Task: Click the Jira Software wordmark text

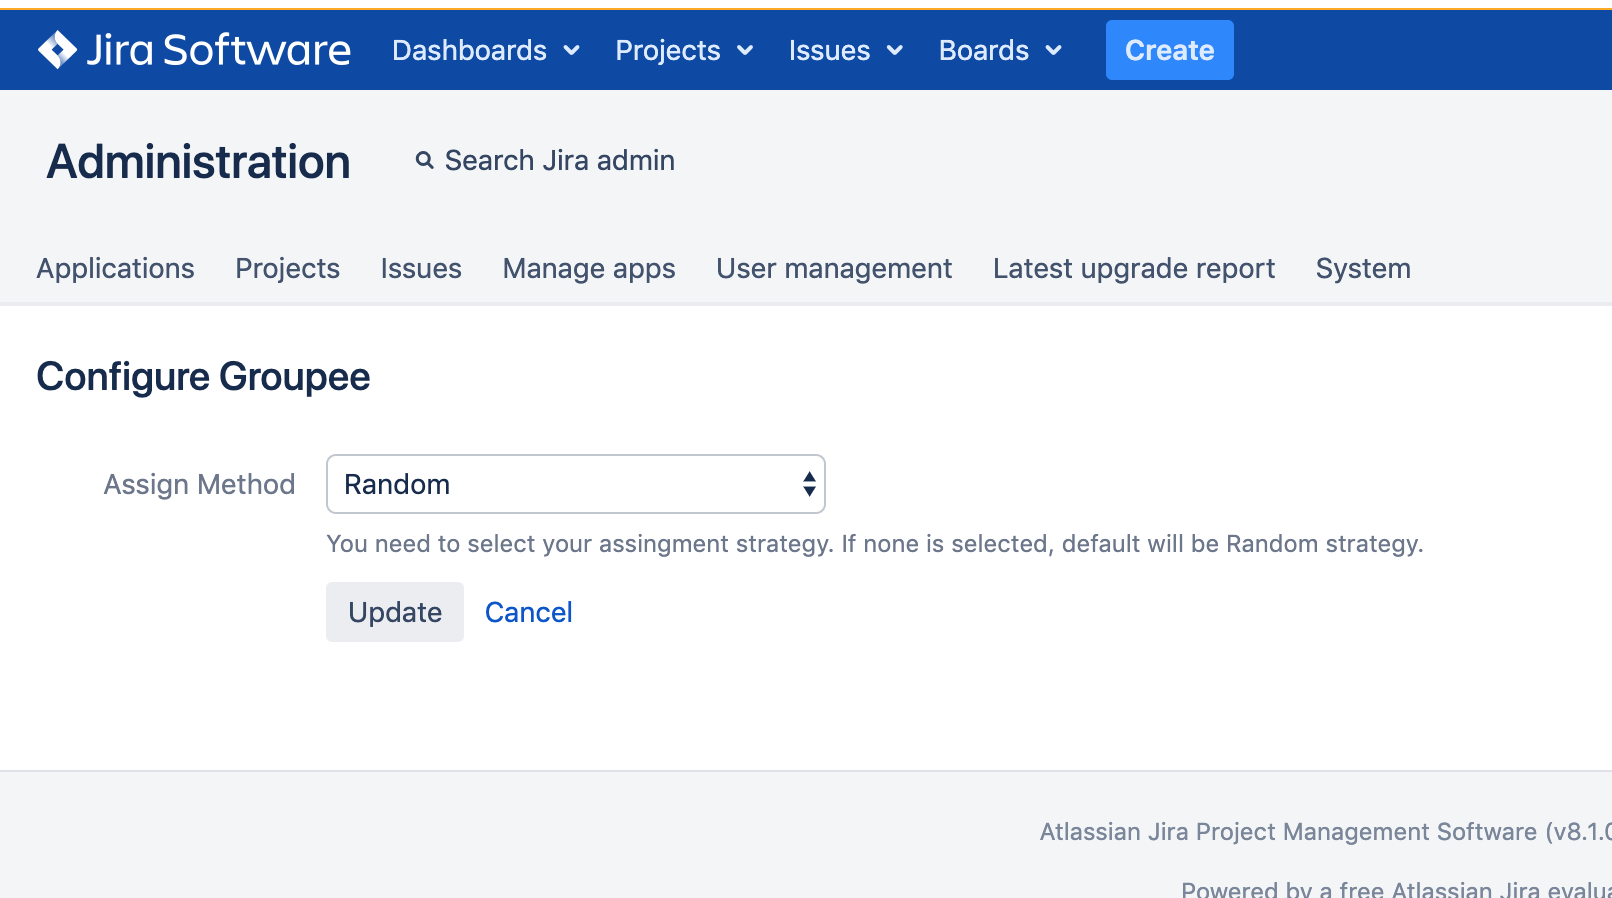Action: point(218,50)
